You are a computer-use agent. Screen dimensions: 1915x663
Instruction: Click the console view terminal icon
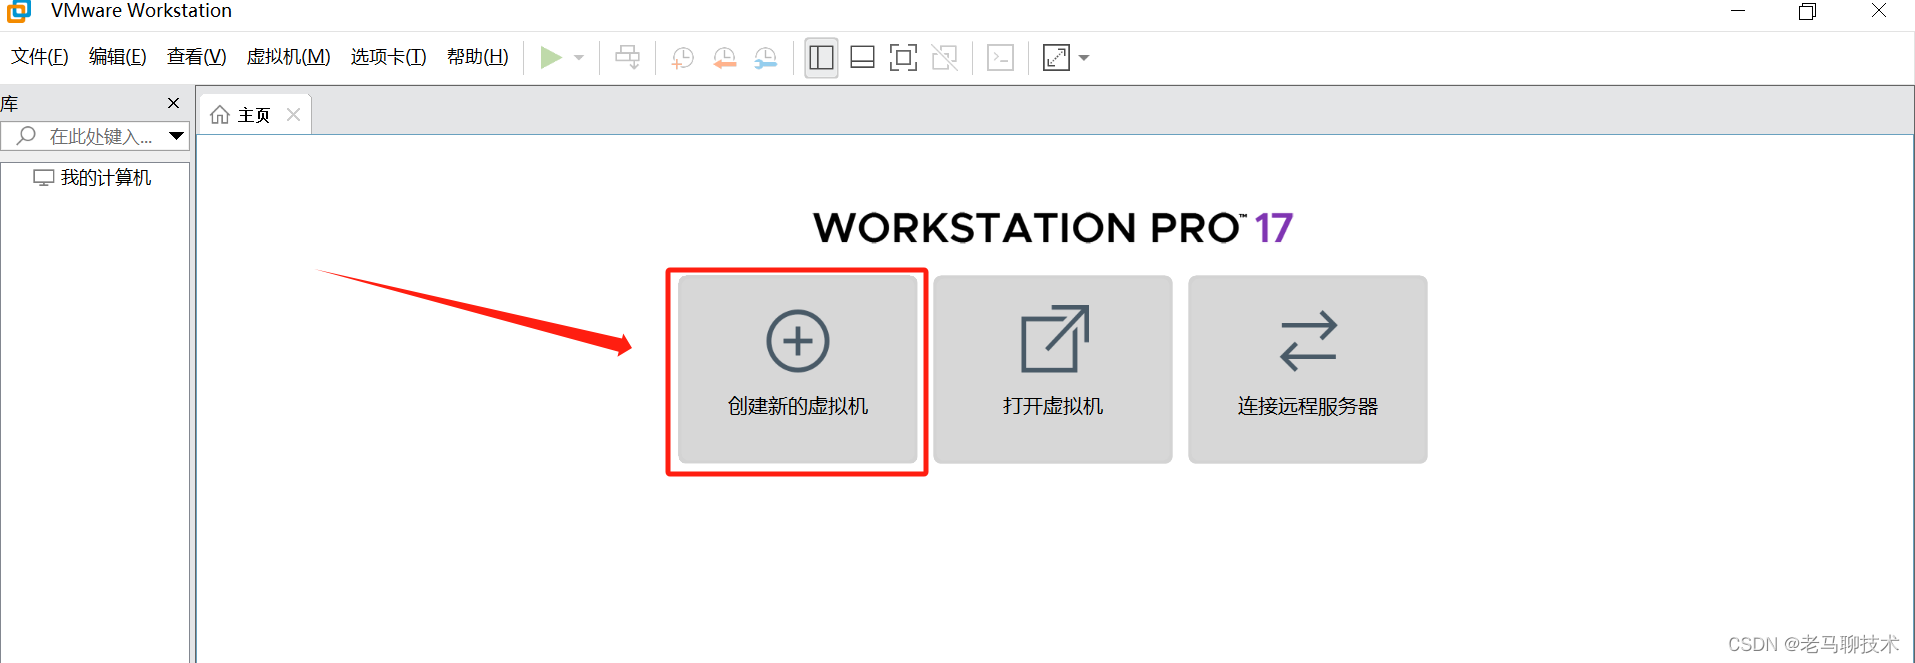point(1000,58)
